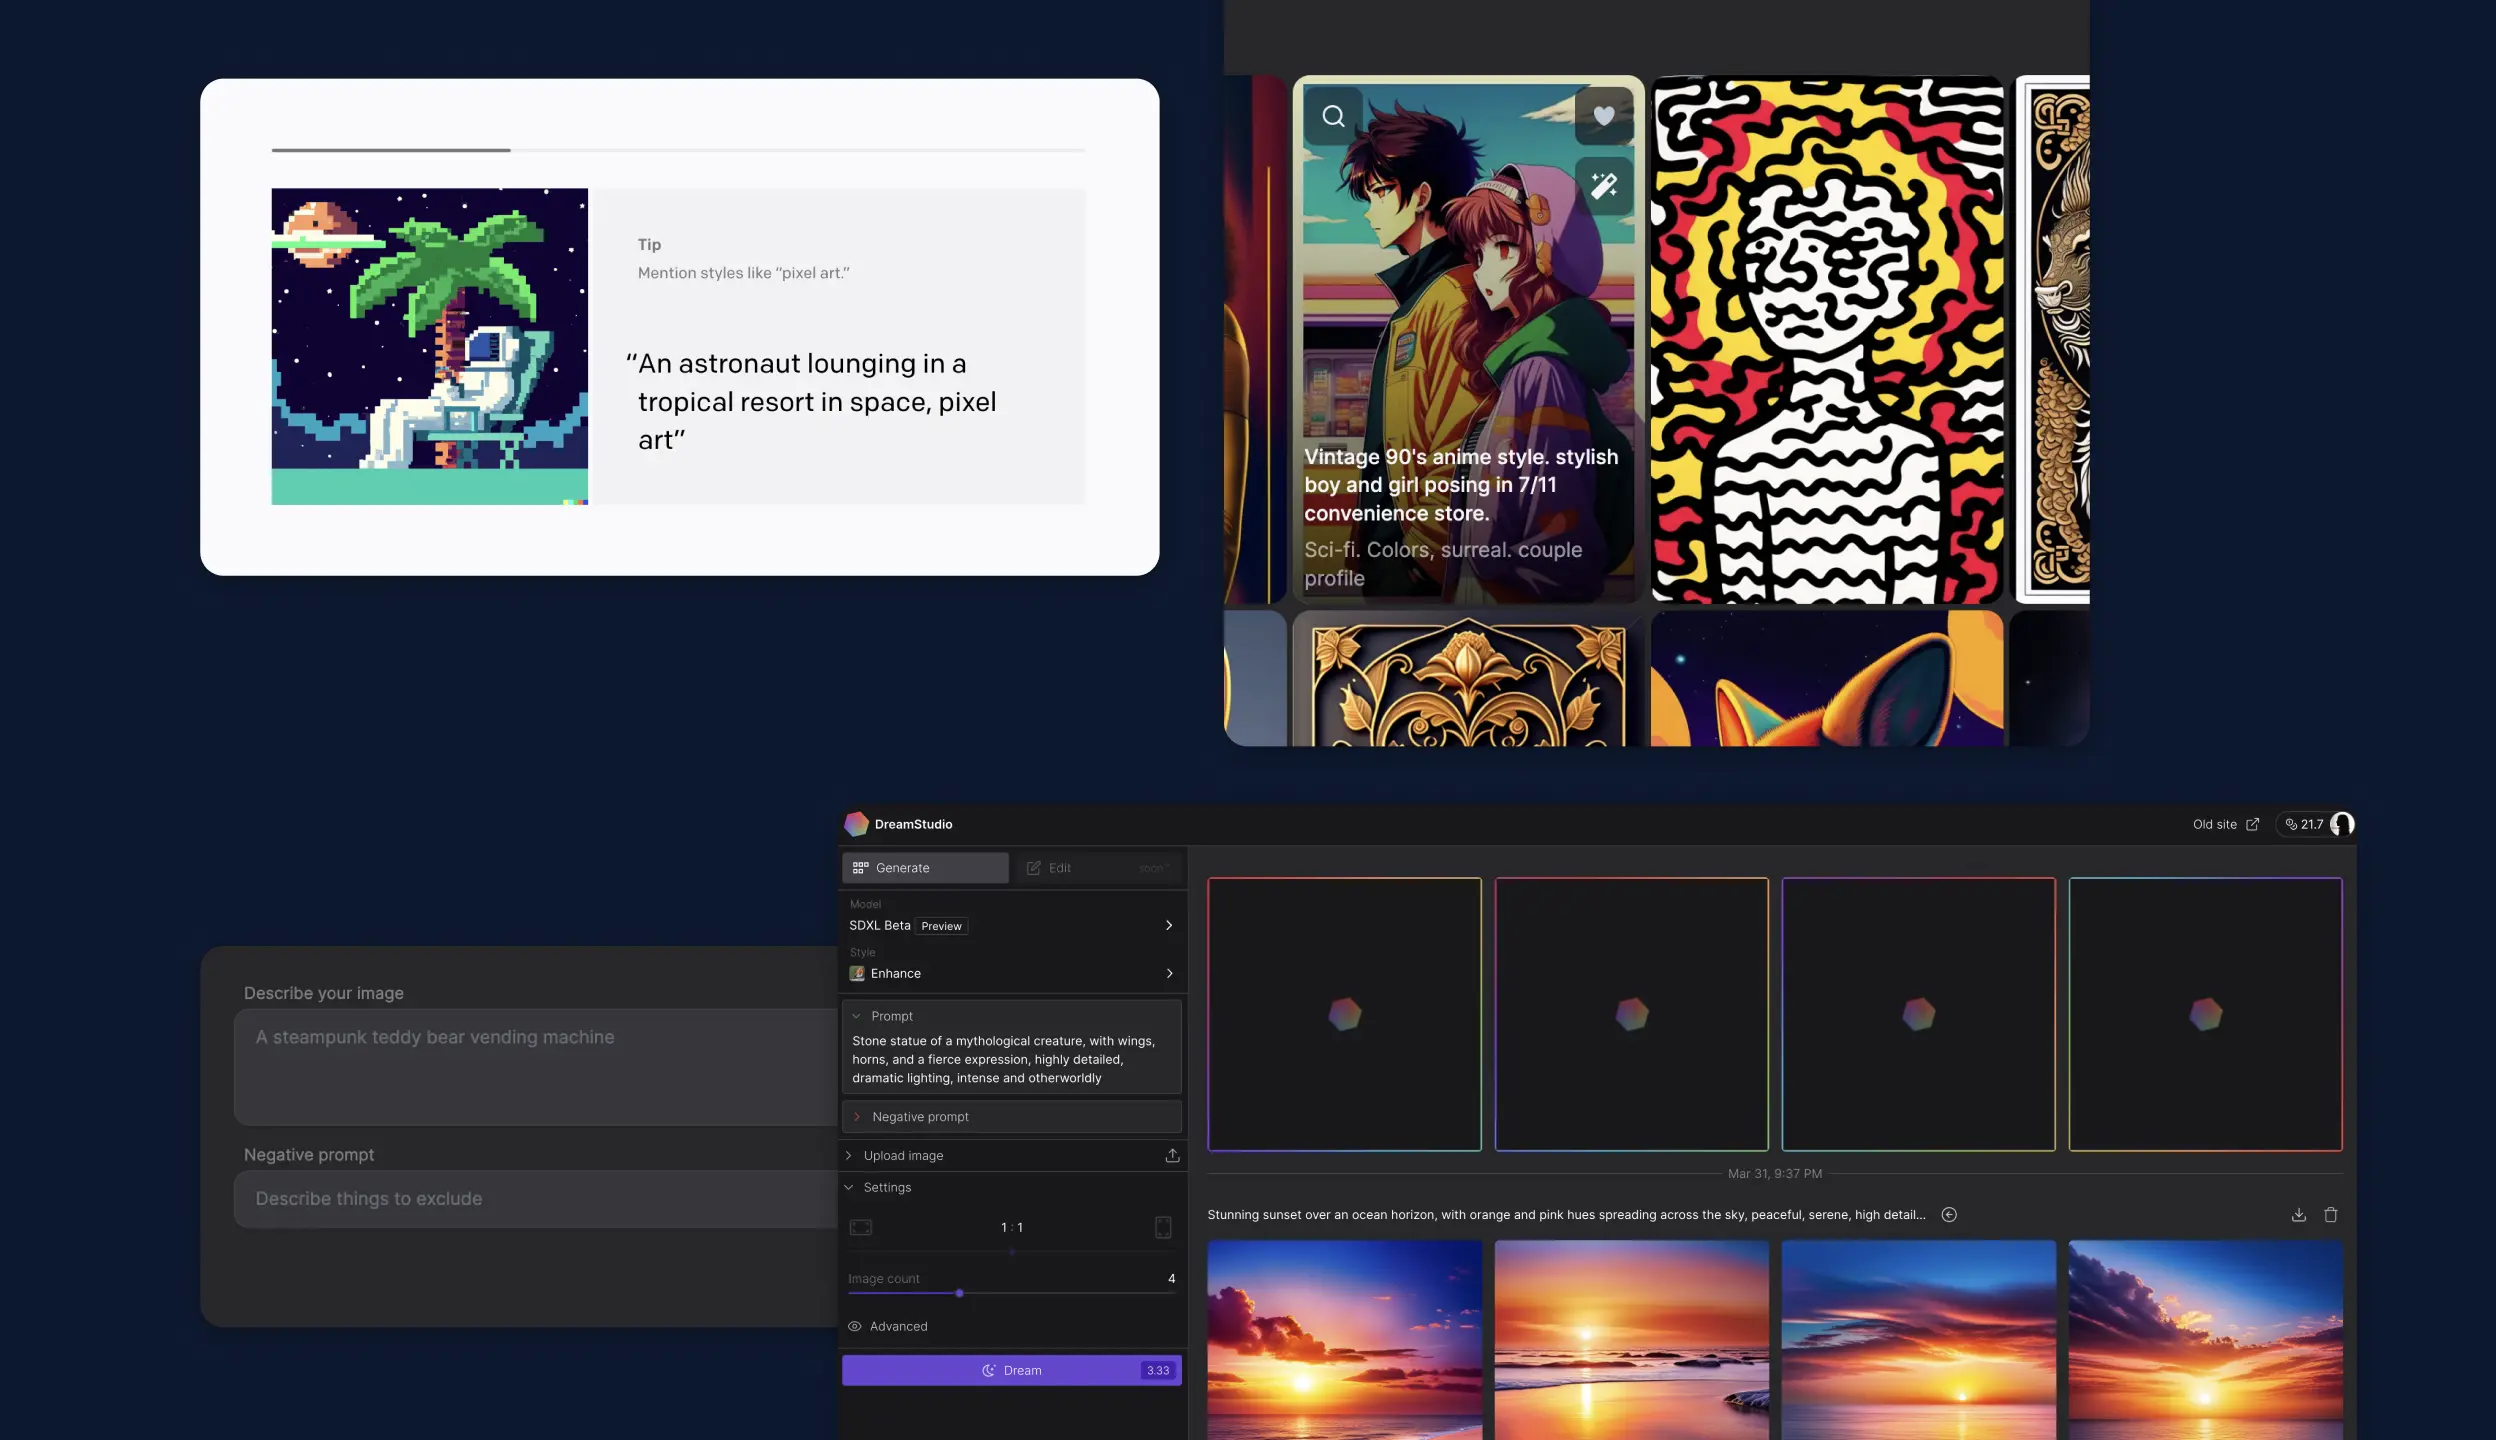Click the 'An astronaut lounging' quote text
Image resolution: width=2496 pixels, height=1440 pixels.
[811, 402]
